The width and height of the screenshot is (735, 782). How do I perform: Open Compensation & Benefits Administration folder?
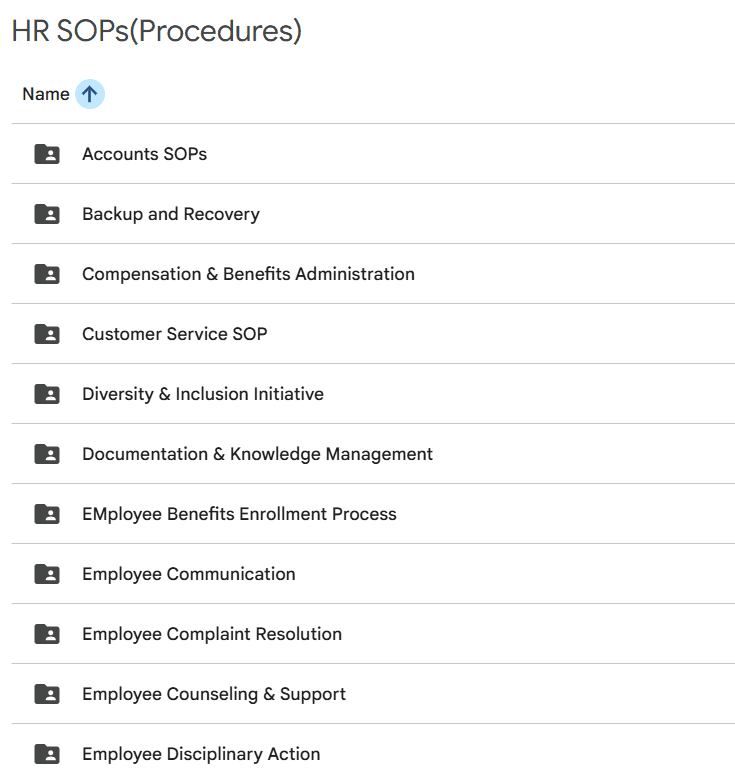click(x=248, y=274)
